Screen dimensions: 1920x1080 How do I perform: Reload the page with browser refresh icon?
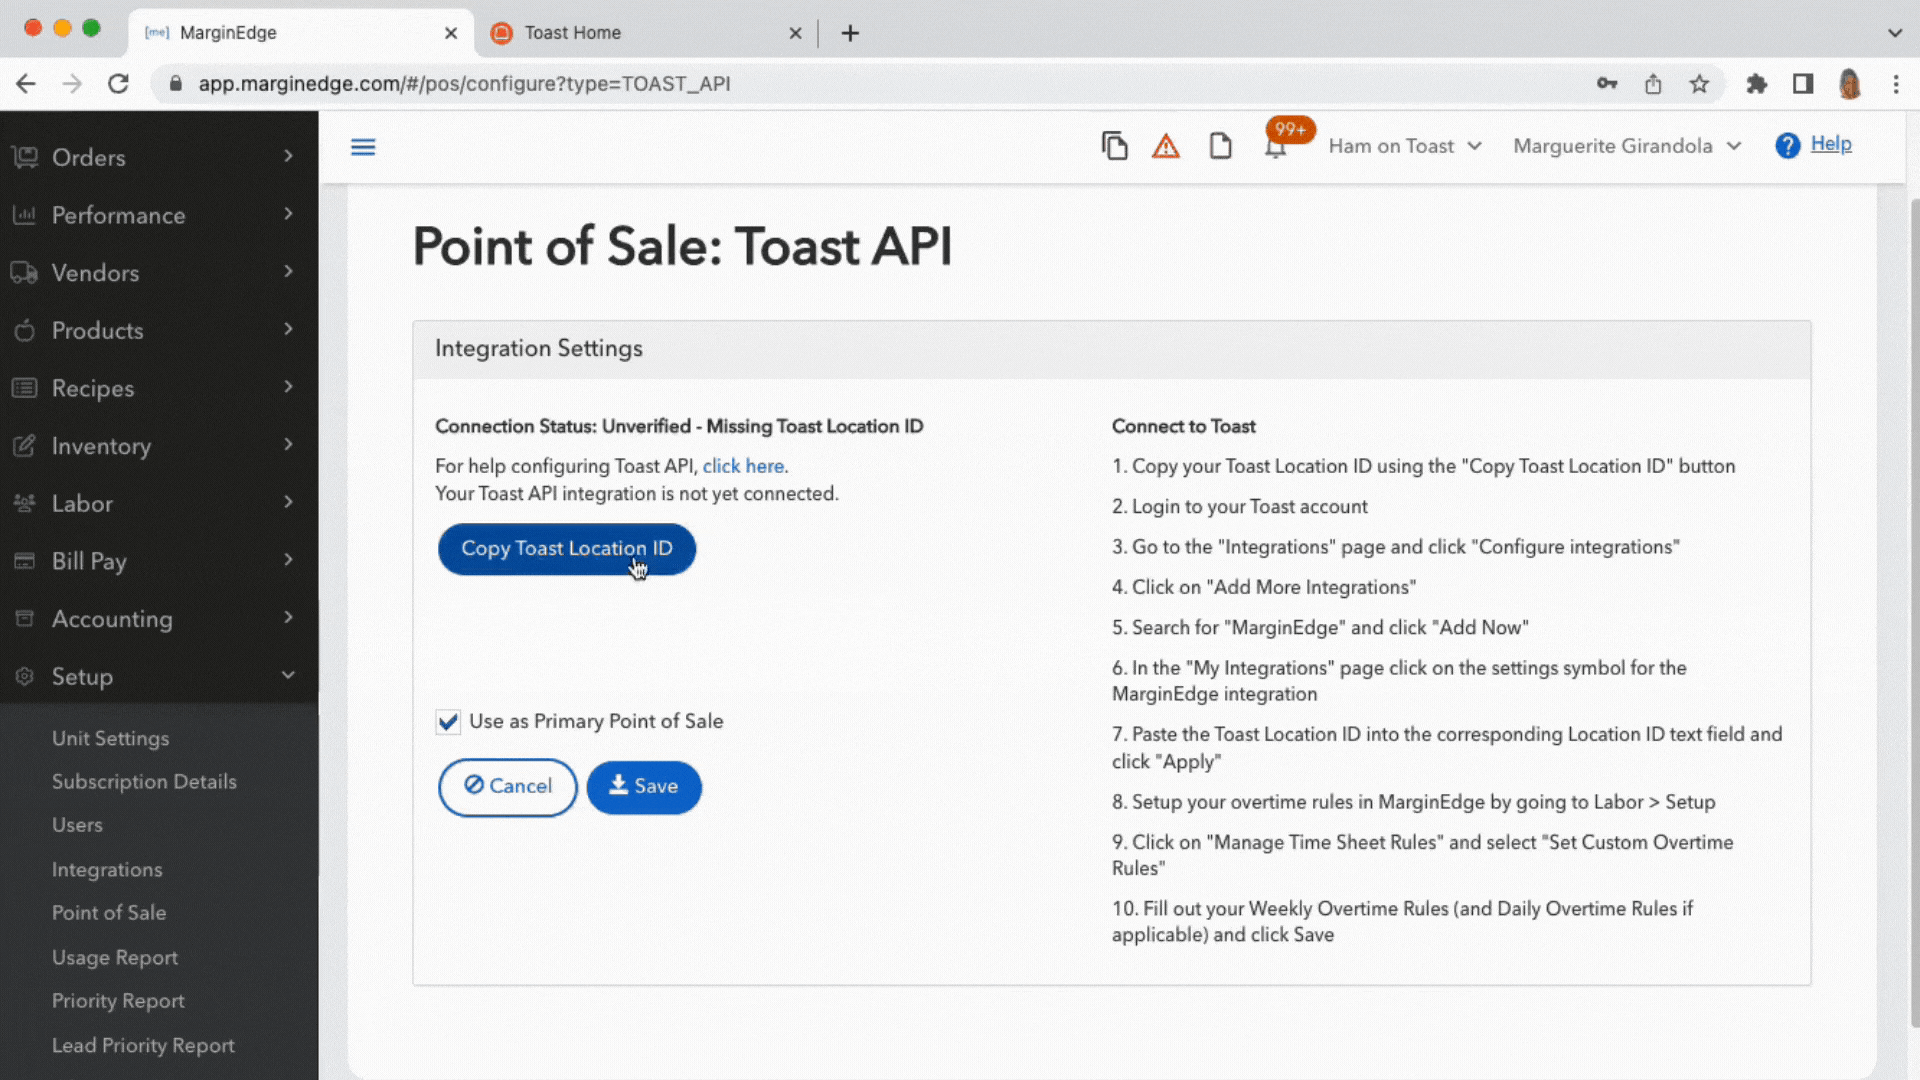point(118,84)
